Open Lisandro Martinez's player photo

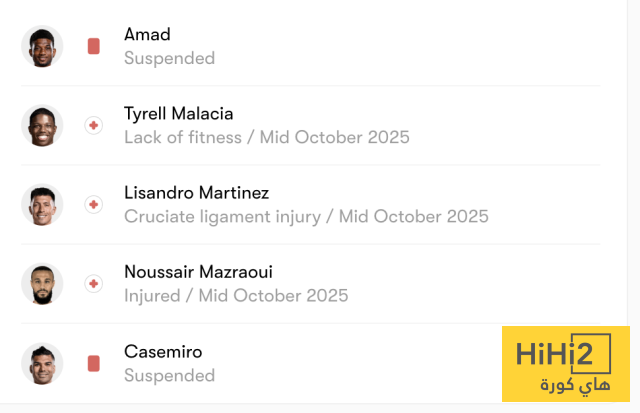click(42, 204)
